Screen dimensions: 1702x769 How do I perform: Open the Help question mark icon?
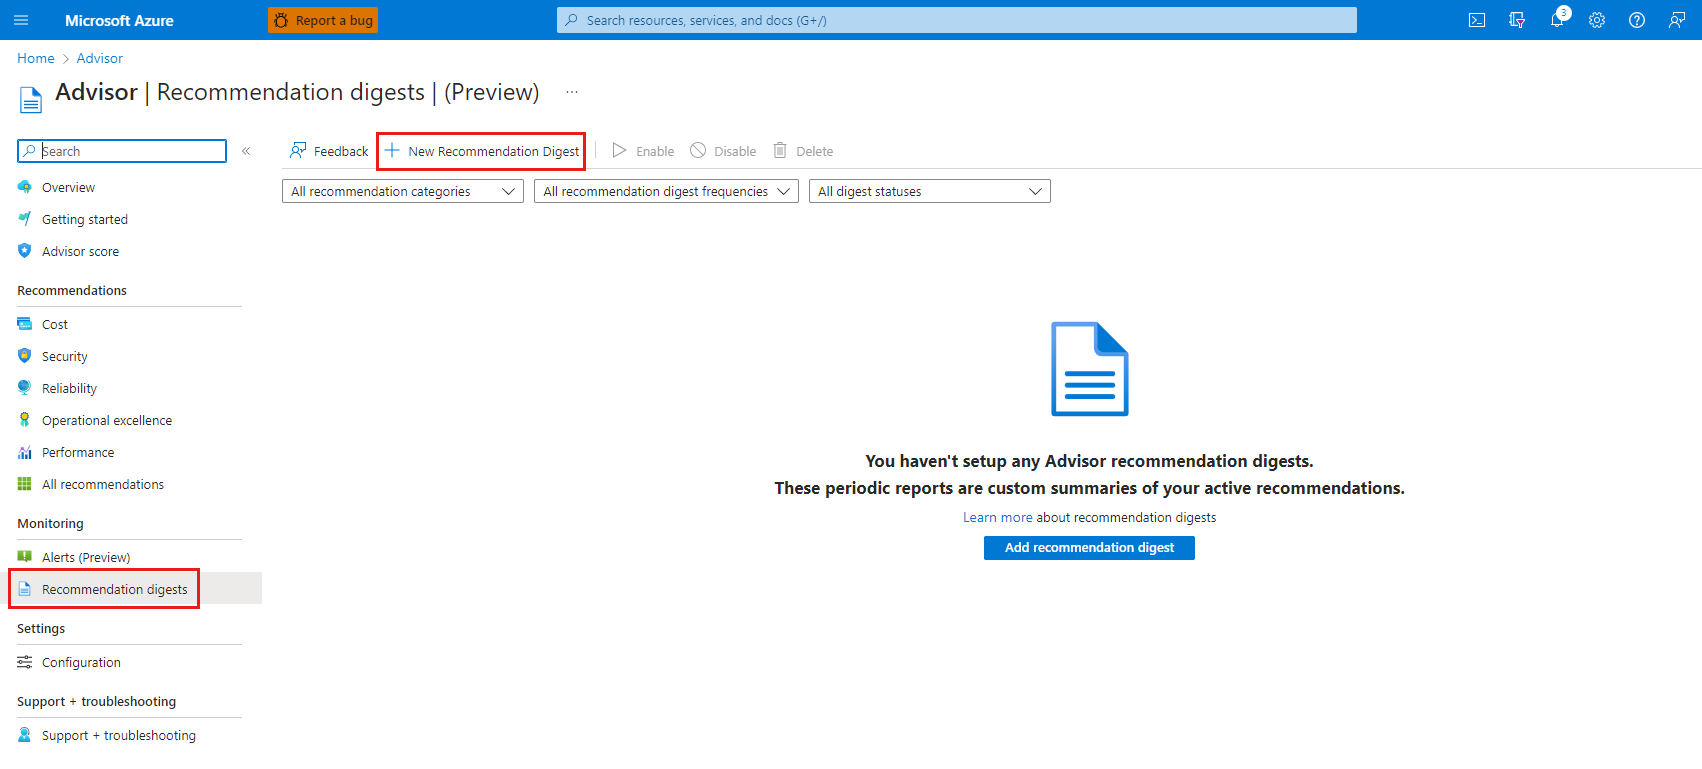[1637, 20]
